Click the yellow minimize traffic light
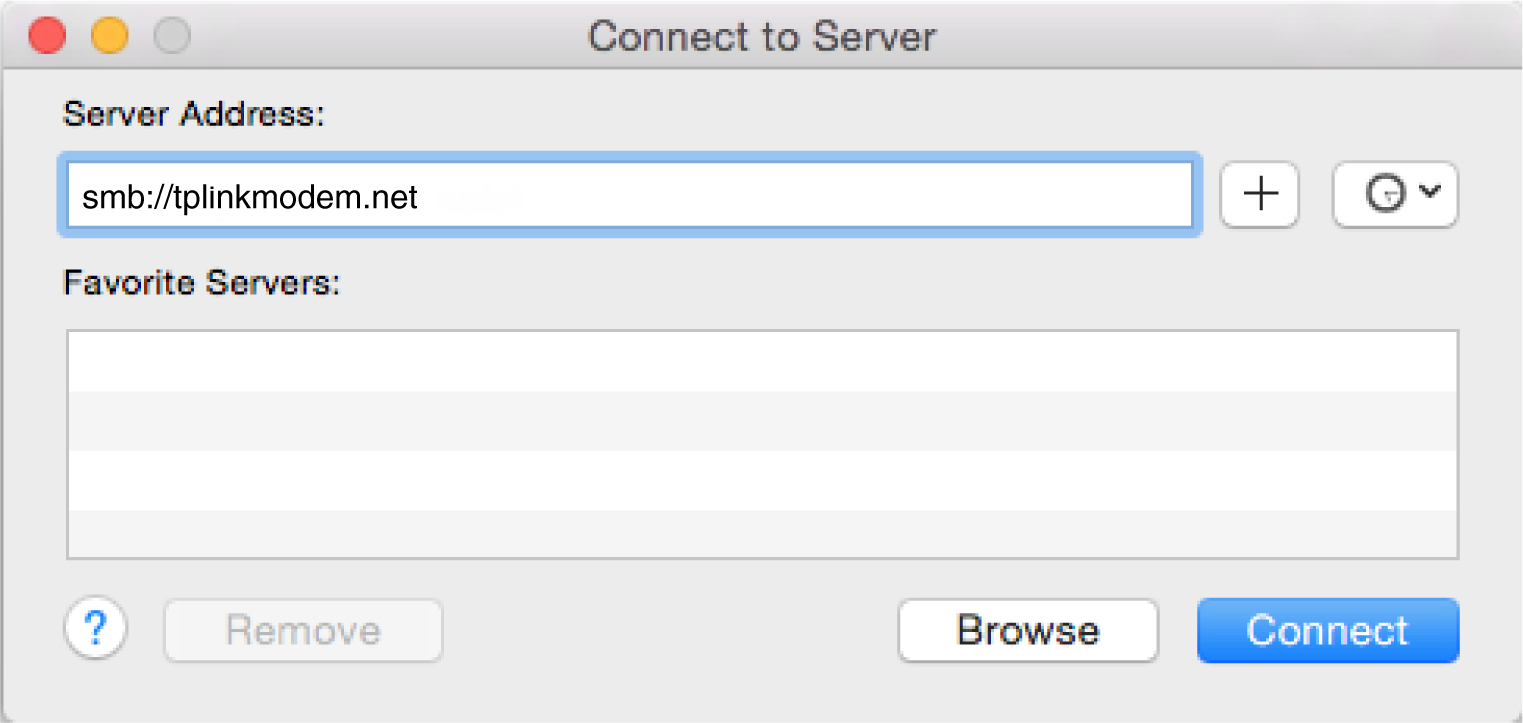1523x723 pixels. 110,34
